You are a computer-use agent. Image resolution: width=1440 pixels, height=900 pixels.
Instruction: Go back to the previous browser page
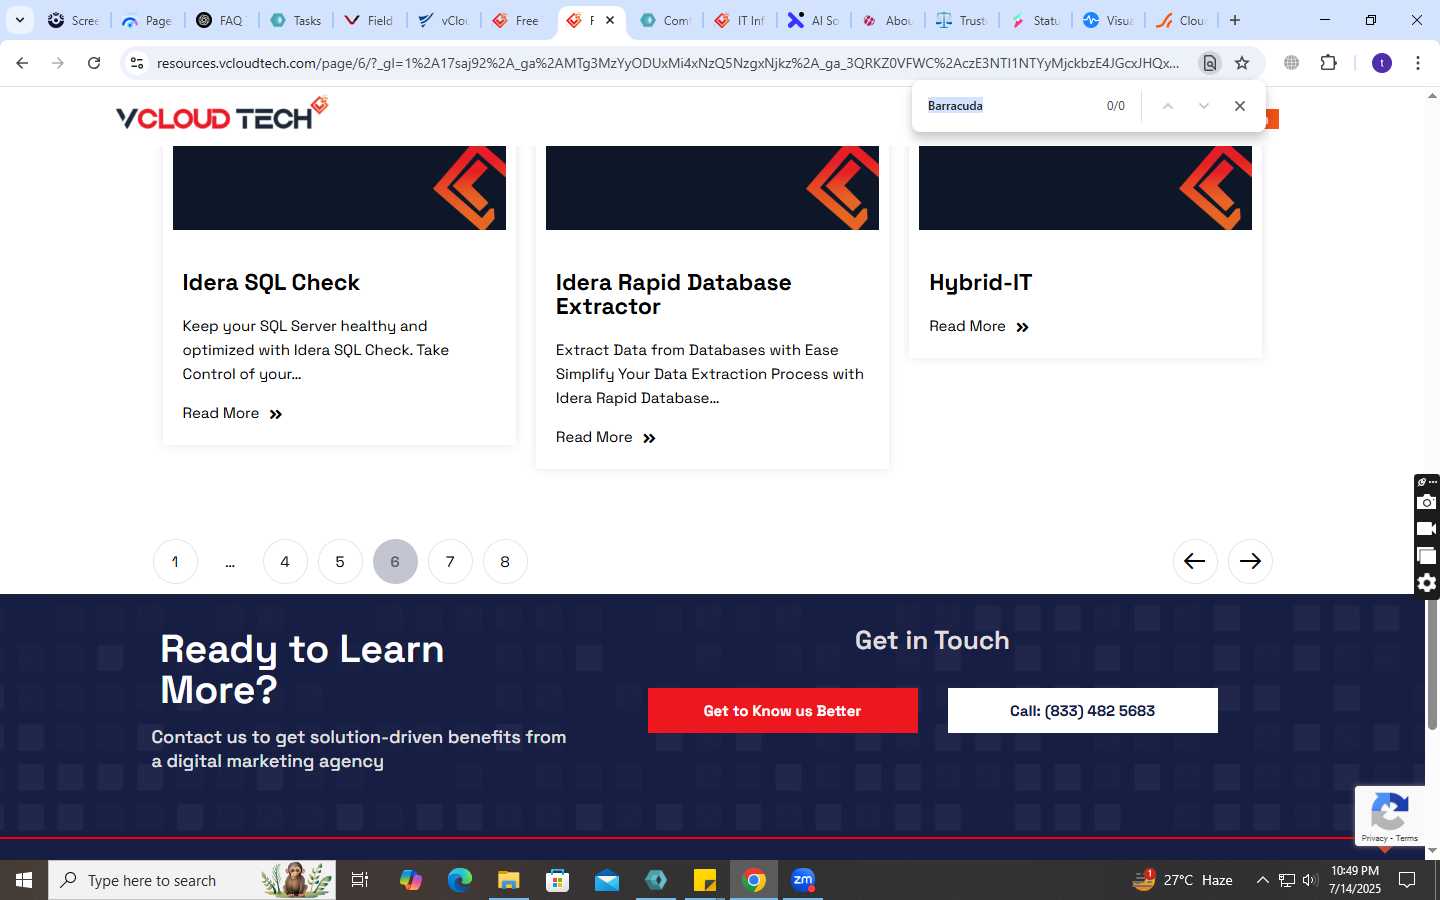[x=22, y=63]
